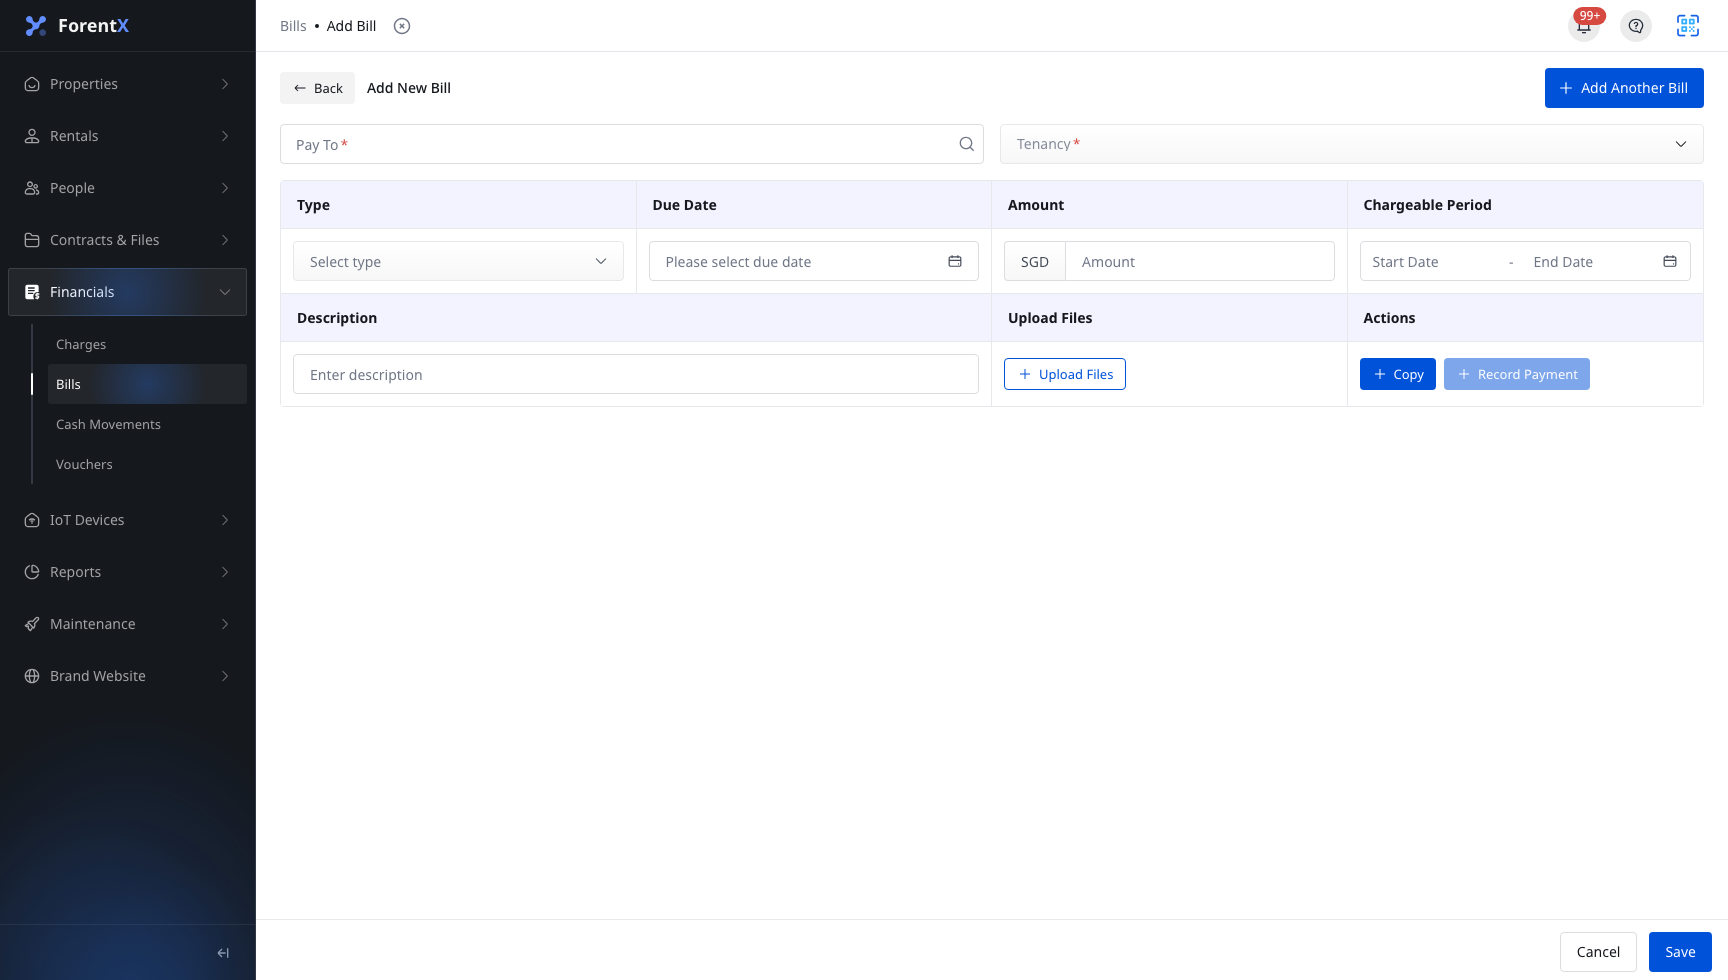Click the Rentals sidebar icon
The height and width of the screenshot is (980, 1728).
(32, 136)
